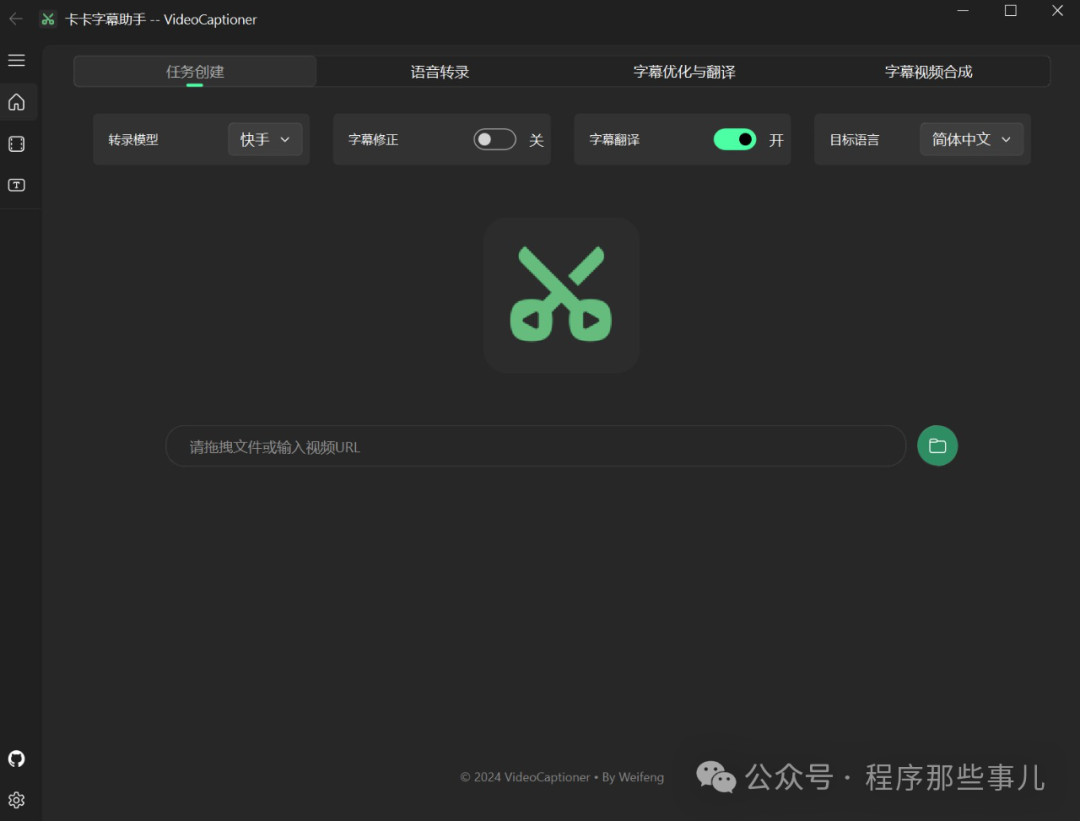Expand the hamburger navigation menu
This screenshot has height=821, width=1080.
click(16, 61)
